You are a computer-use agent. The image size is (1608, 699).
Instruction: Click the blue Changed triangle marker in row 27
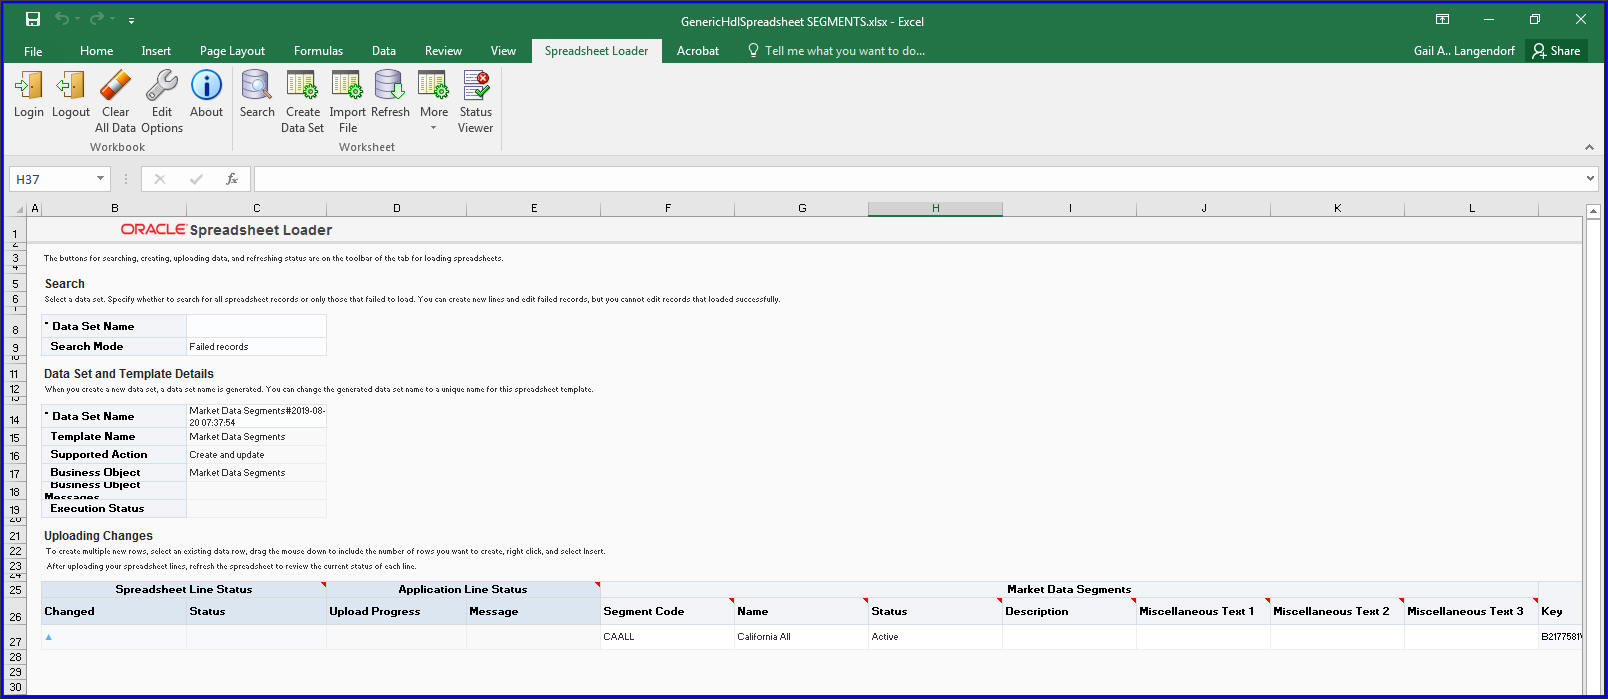click(x=48, y=637)
